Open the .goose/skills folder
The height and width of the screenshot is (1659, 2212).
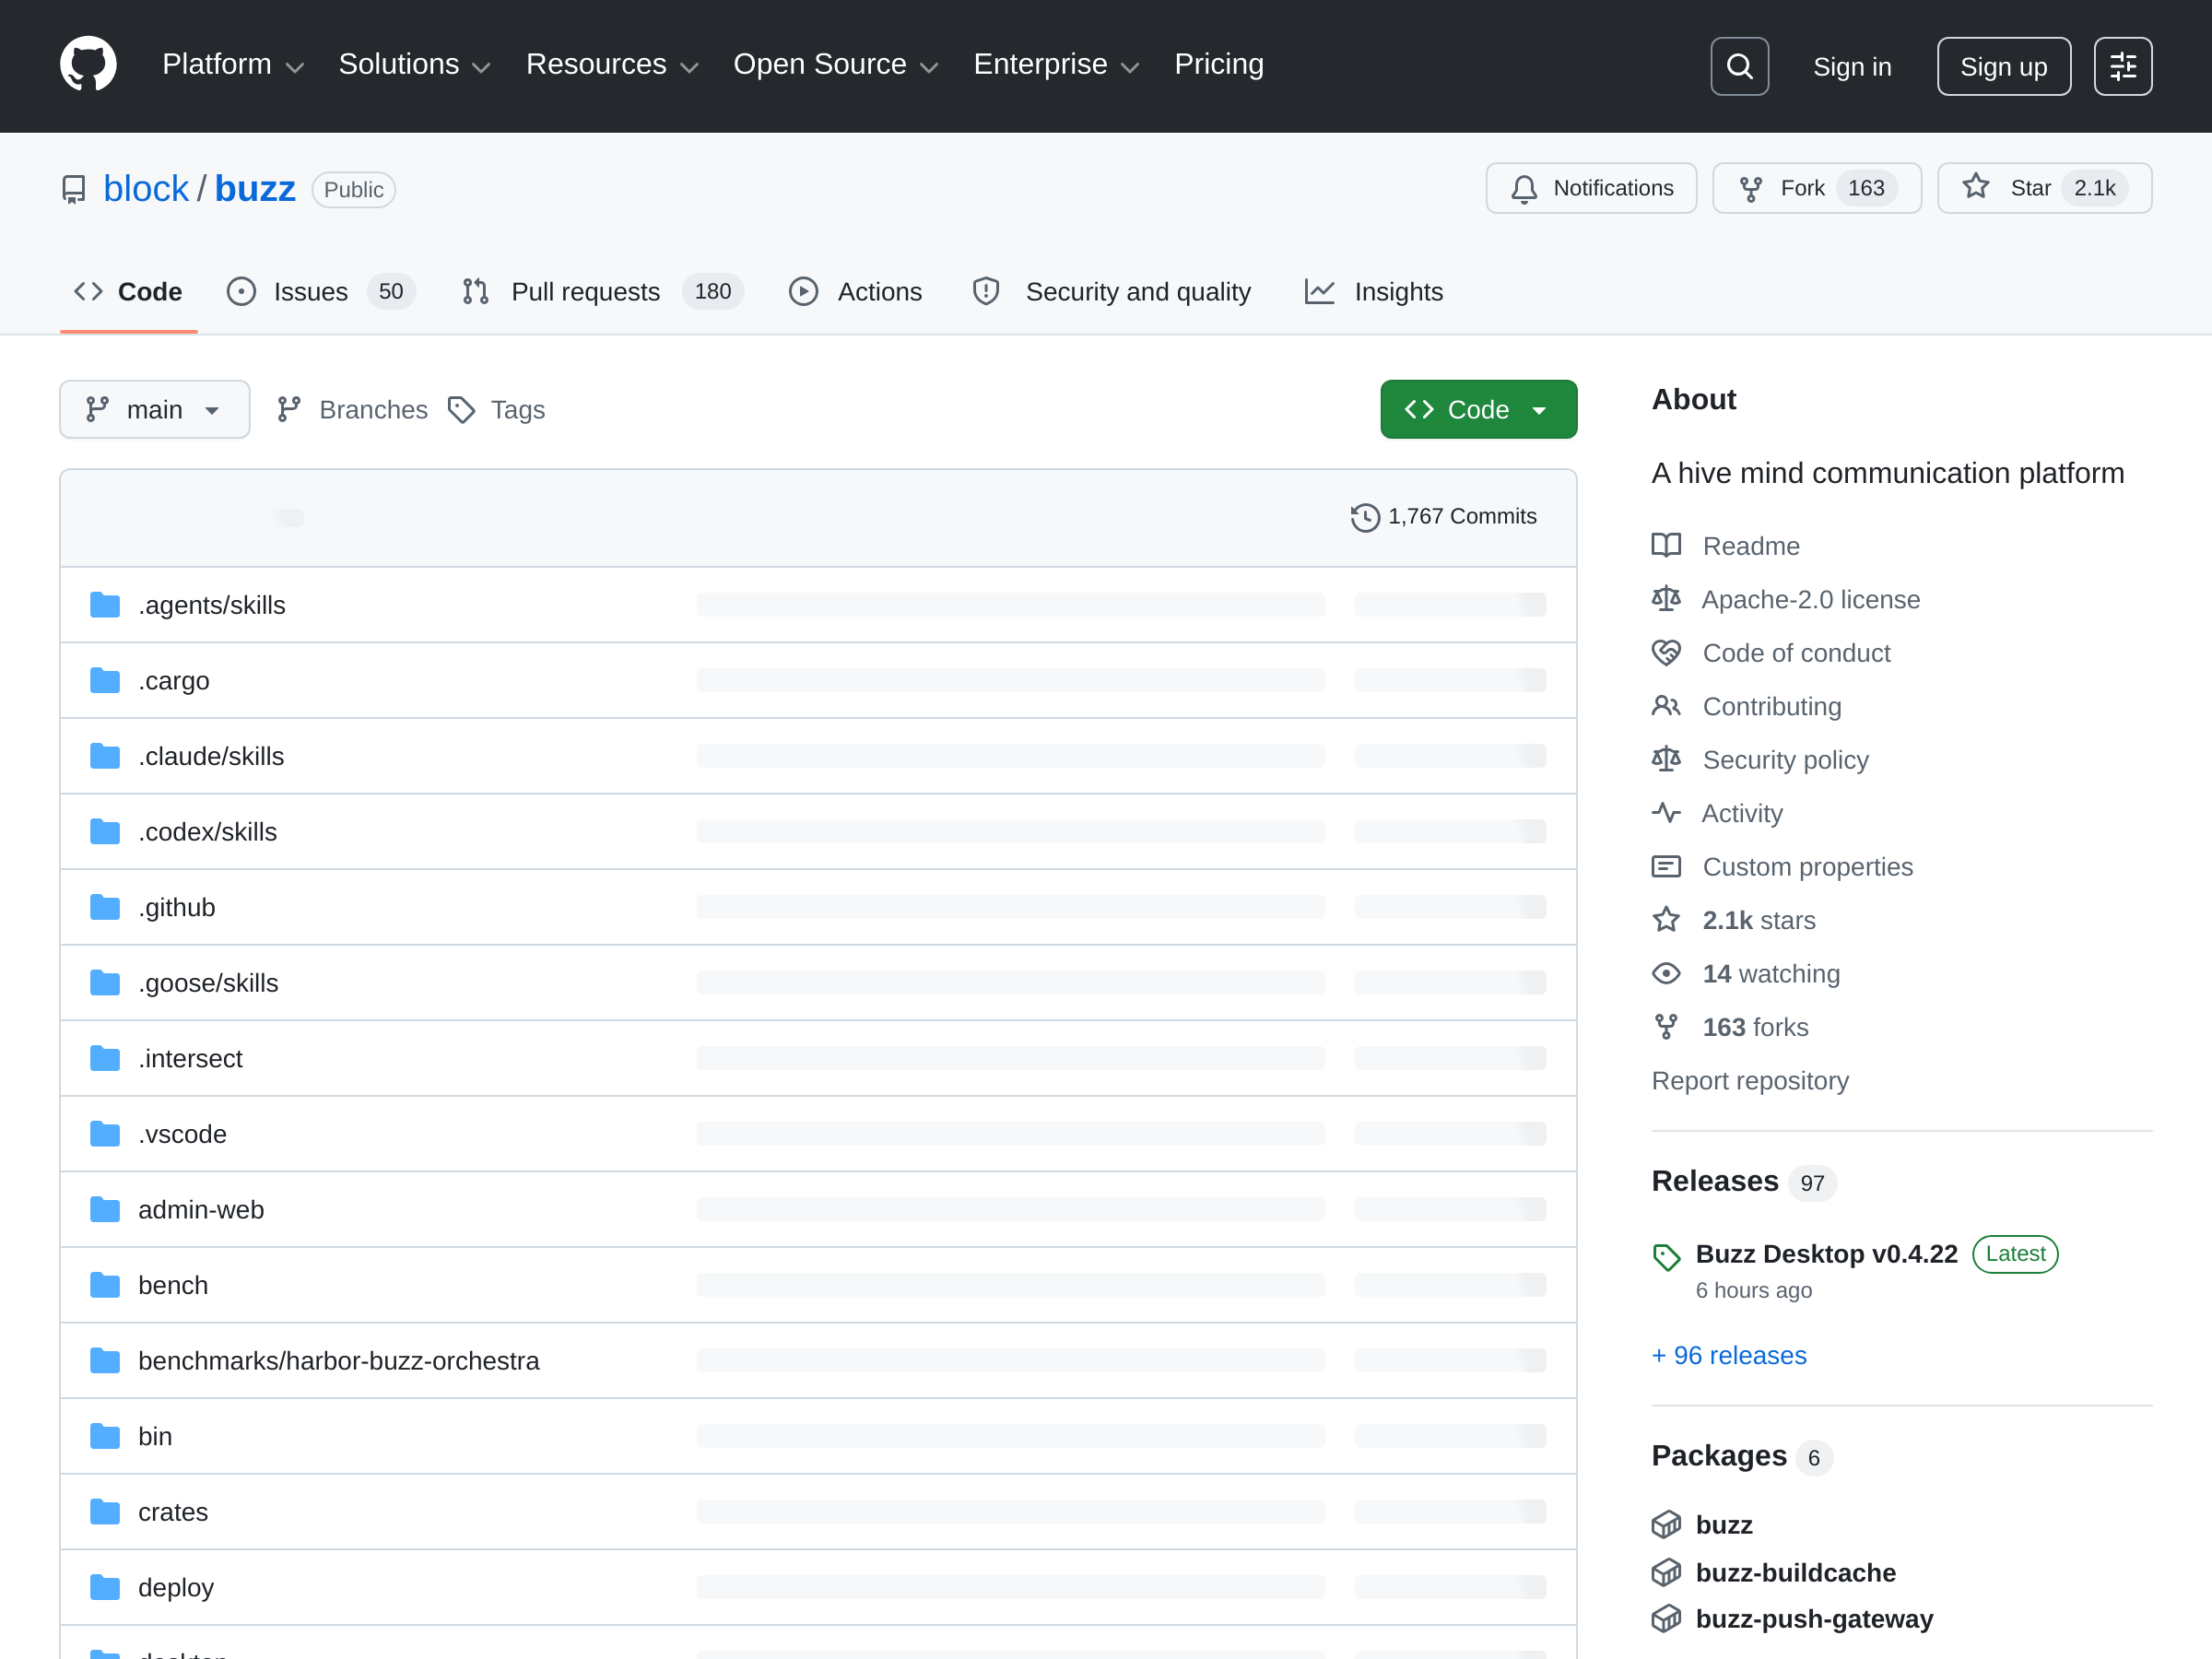(x=208, y=982)
